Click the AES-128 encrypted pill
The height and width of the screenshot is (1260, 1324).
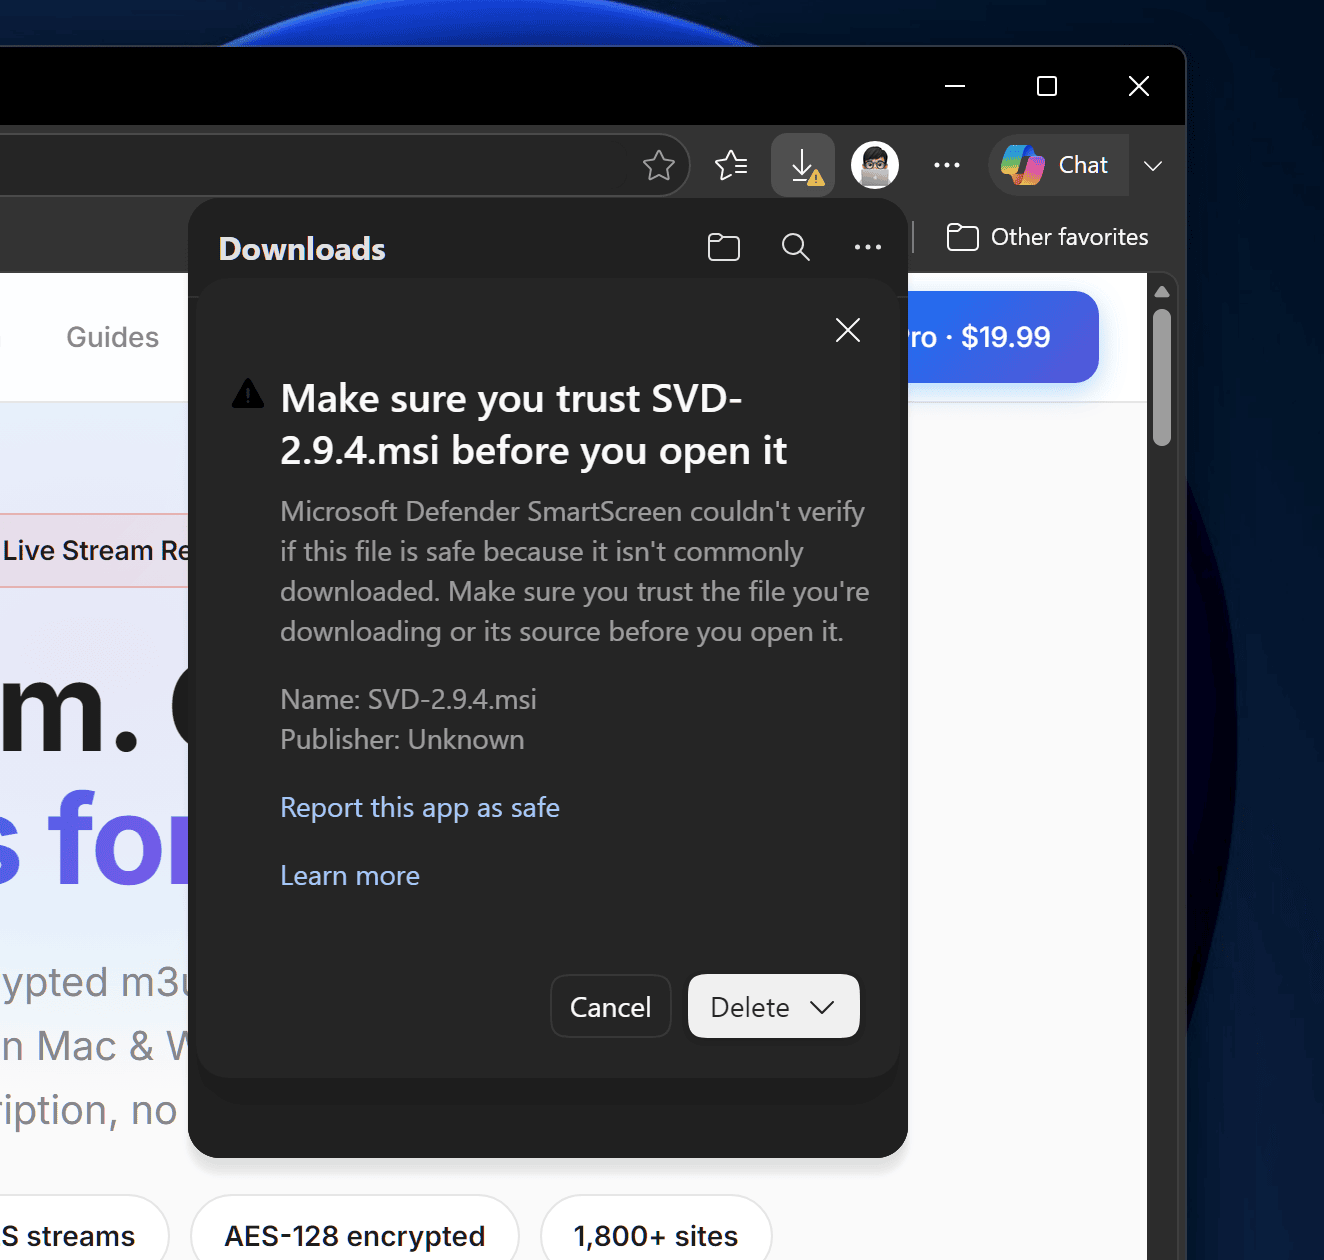(355, 1236)
